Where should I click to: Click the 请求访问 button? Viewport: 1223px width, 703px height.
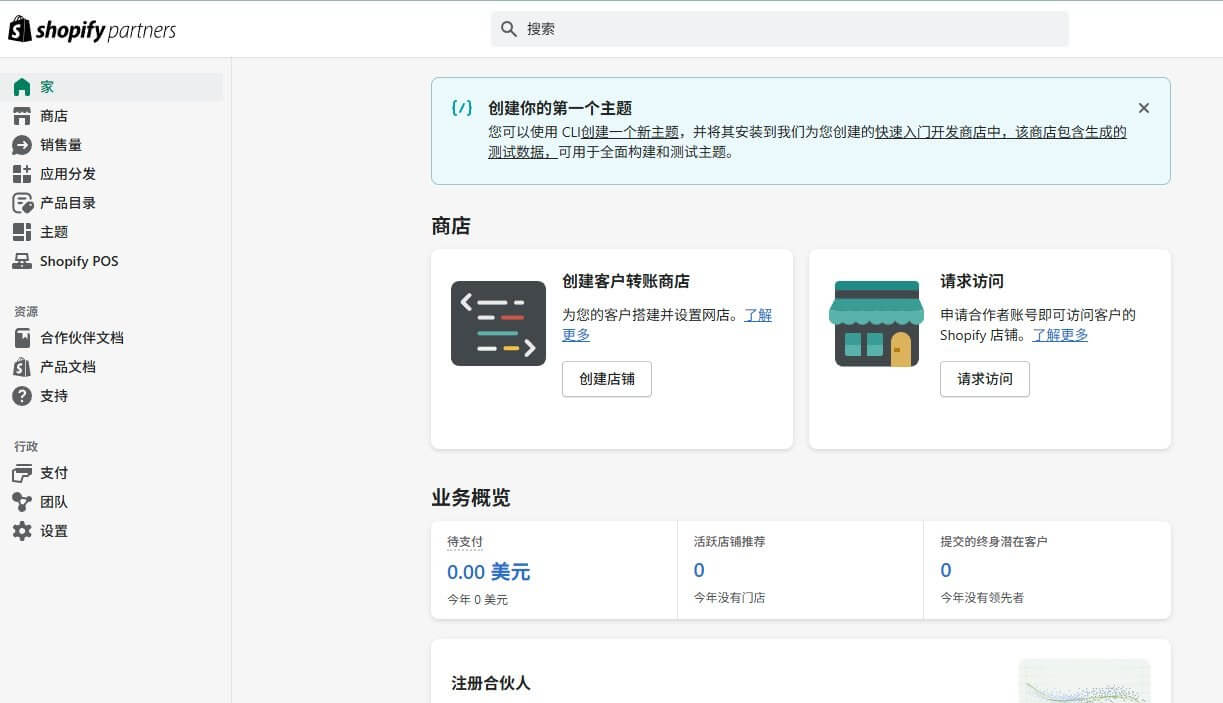[x=985, y=379]
